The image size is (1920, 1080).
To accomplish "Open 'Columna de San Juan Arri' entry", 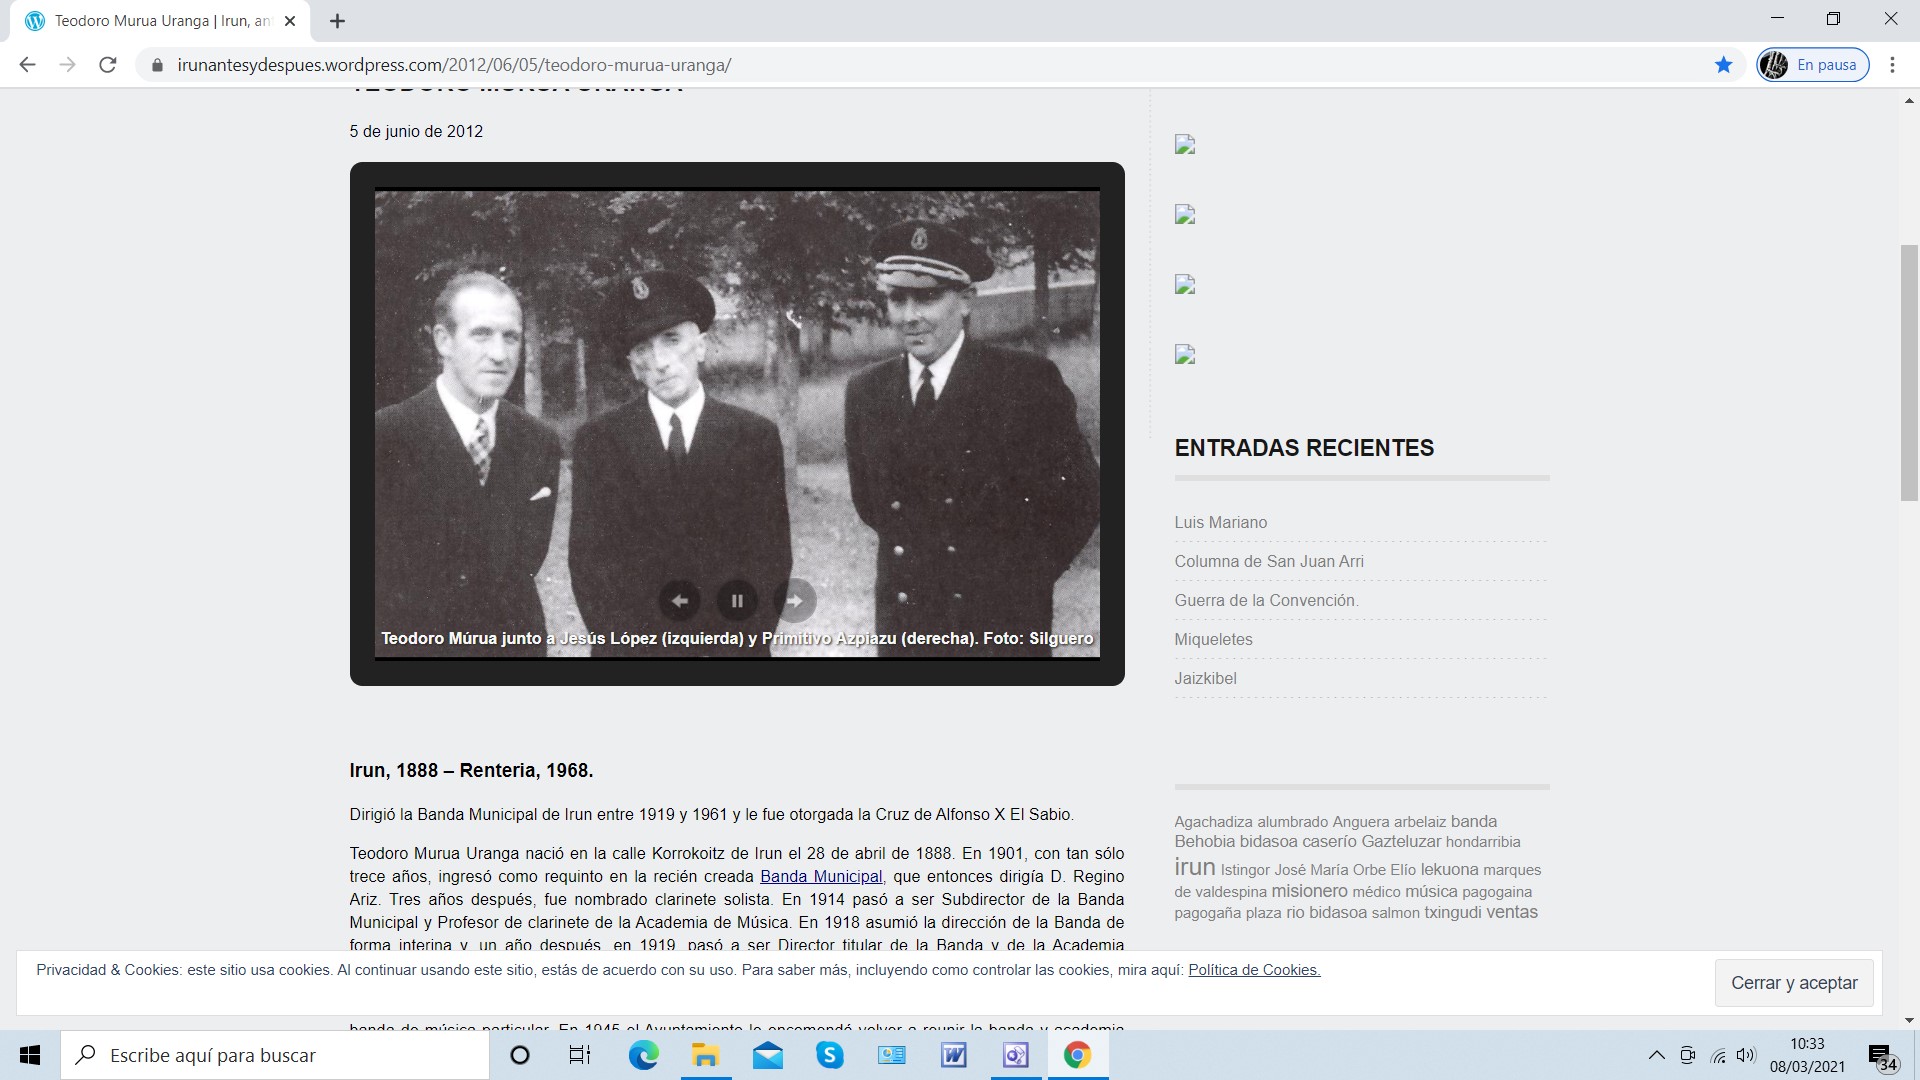I will pyautogui.click(x=1269, y=561).
